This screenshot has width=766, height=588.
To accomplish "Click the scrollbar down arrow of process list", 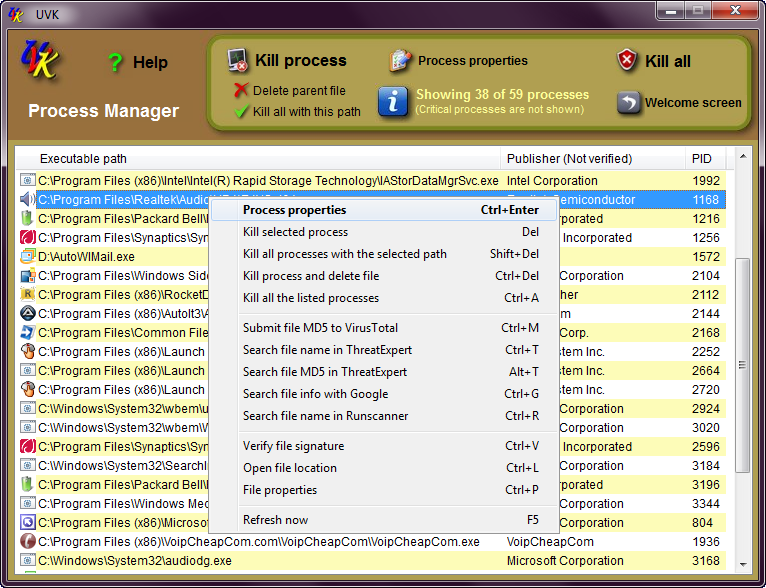I will (x=743, y=565).
